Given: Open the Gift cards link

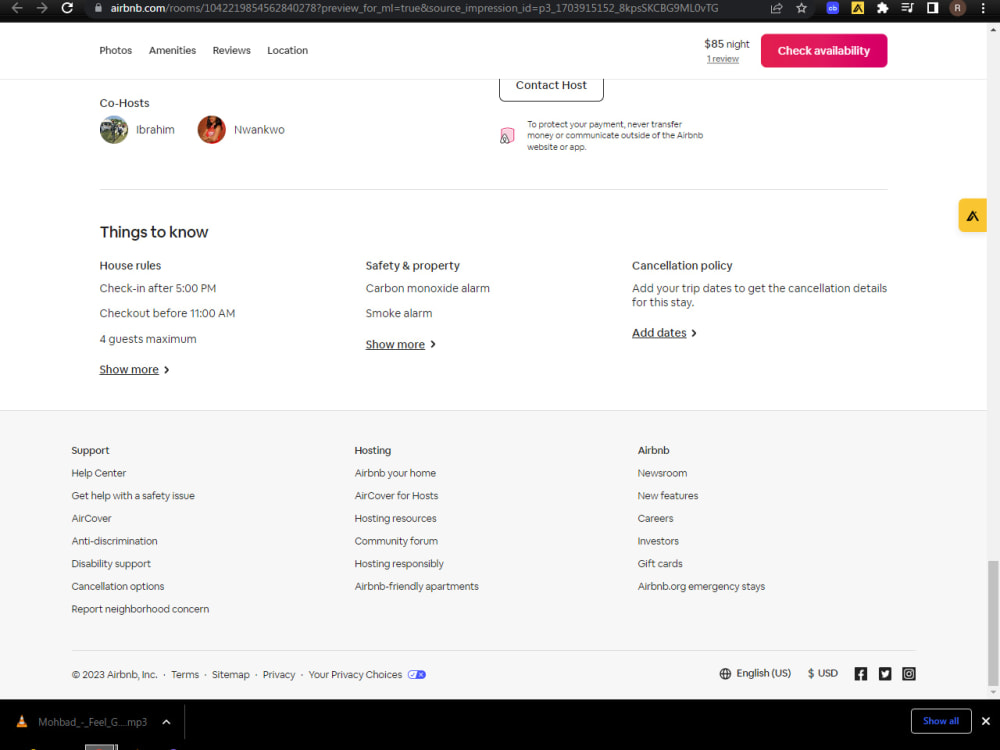Looking at the screenshot, I should click(660, 564).
